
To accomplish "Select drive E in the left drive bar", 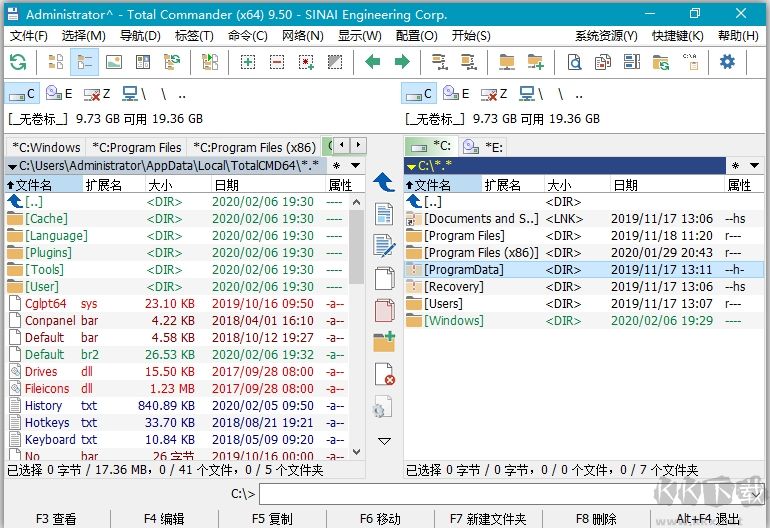I will click(x=60, y=94).
